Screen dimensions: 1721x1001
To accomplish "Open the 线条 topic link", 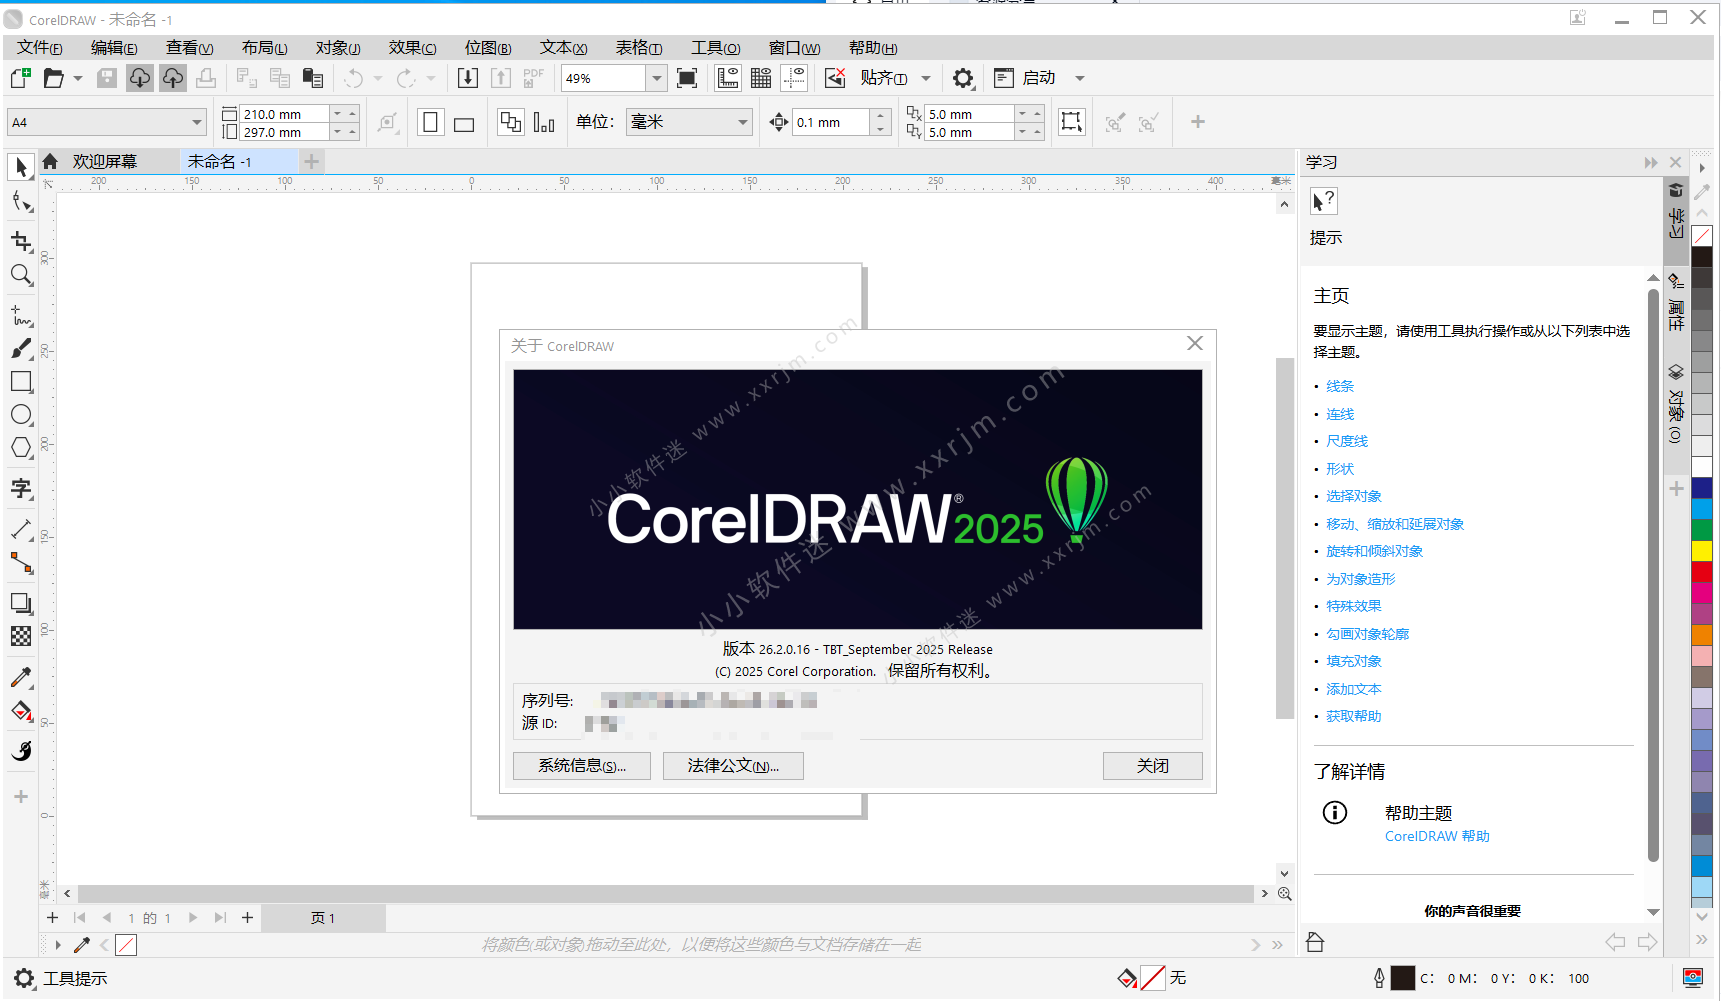I will 1340,386.
